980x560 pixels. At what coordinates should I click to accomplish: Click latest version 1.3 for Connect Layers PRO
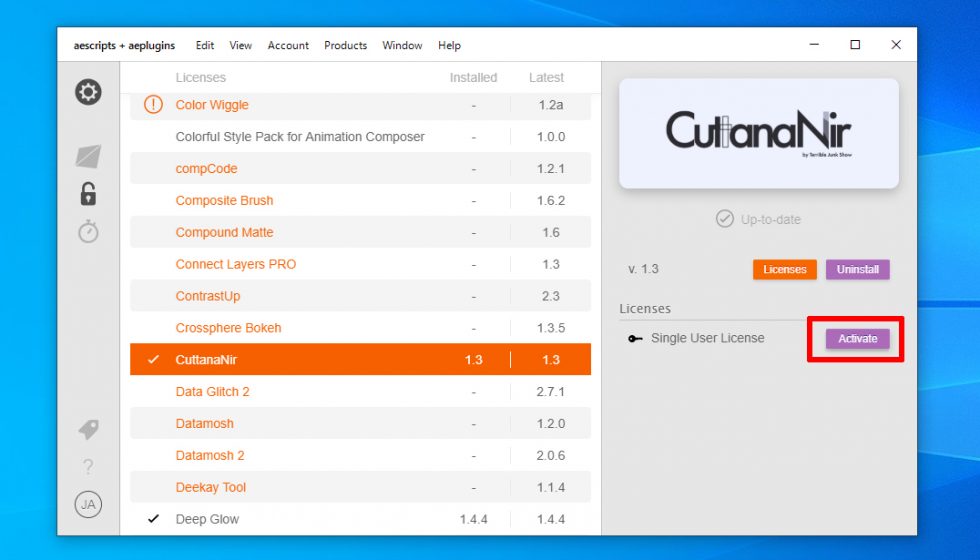tap(551, 264)
